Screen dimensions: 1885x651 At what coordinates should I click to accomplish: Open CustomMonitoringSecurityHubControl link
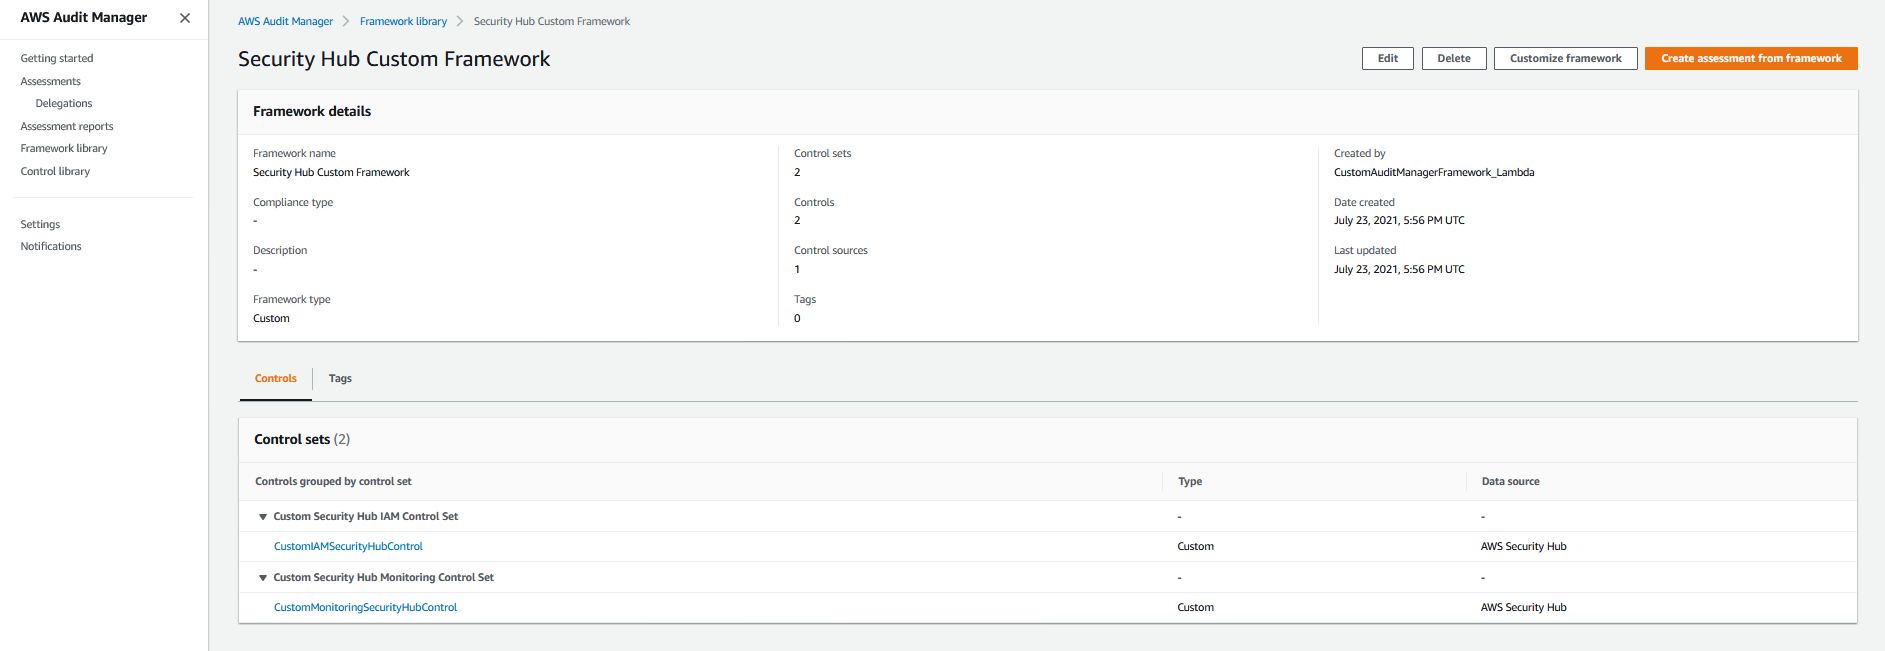point(365,607)
